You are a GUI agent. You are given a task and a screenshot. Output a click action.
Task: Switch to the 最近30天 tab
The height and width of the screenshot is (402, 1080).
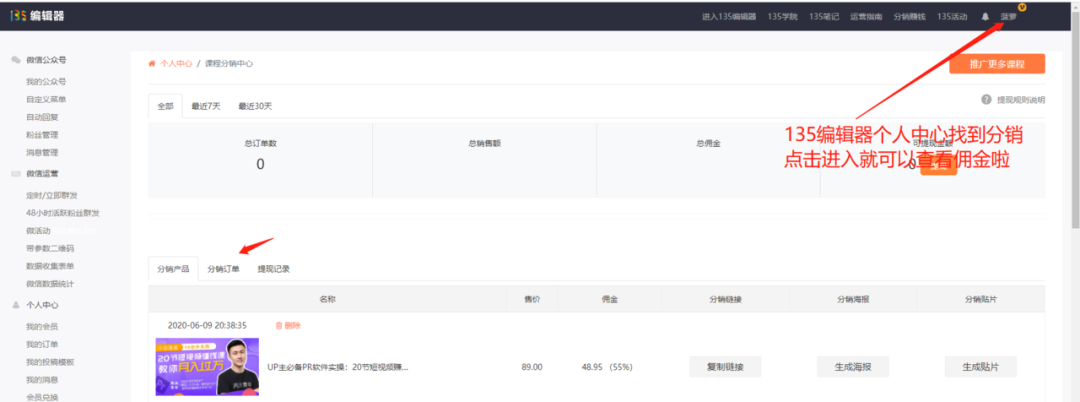tap(254, 106)
